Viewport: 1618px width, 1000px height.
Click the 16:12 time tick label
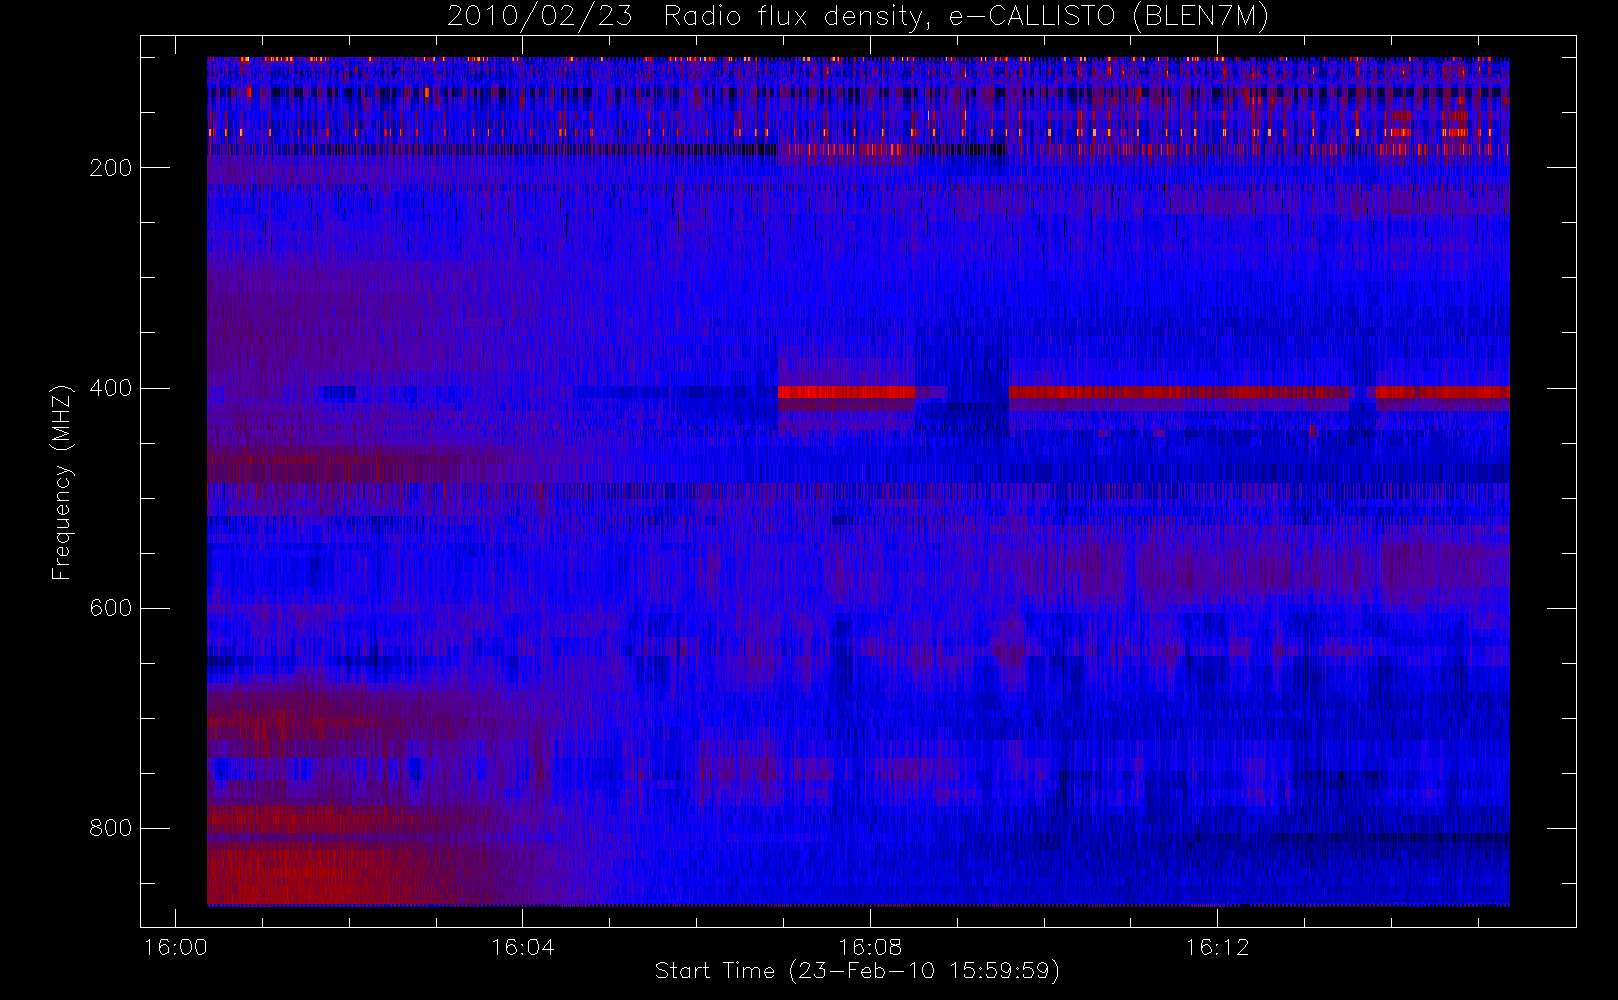[x=1217, y=947]
